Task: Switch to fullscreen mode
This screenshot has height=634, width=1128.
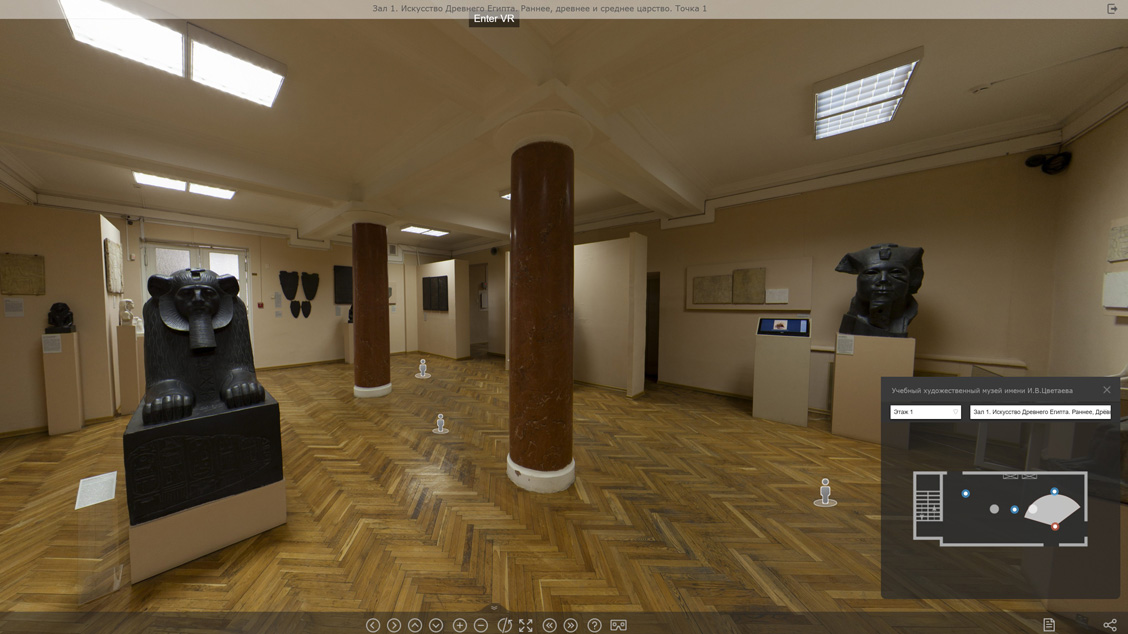Action: pyautogui.click(x=526, y=625)
